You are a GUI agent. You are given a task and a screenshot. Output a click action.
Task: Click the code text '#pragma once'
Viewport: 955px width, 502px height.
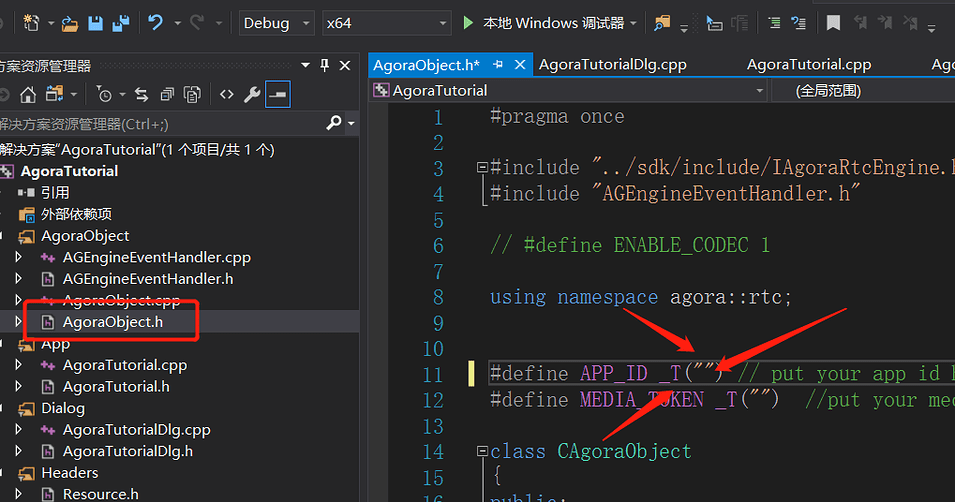point(557,116)
